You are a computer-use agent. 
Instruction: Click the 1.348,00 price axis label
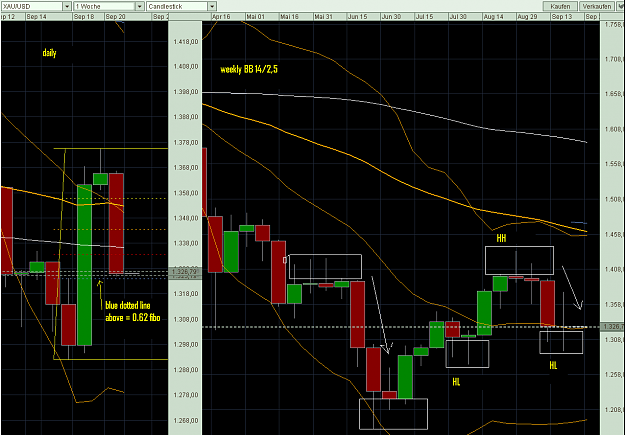[186, 218]
